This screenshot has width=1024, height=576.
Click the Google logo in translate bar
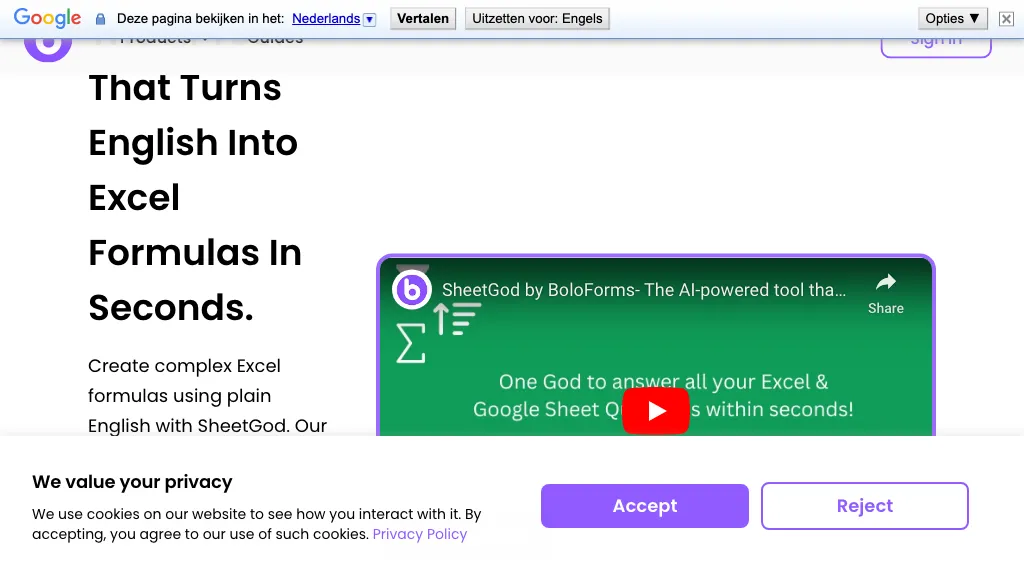pyautogui.click(x=47, y=18)
